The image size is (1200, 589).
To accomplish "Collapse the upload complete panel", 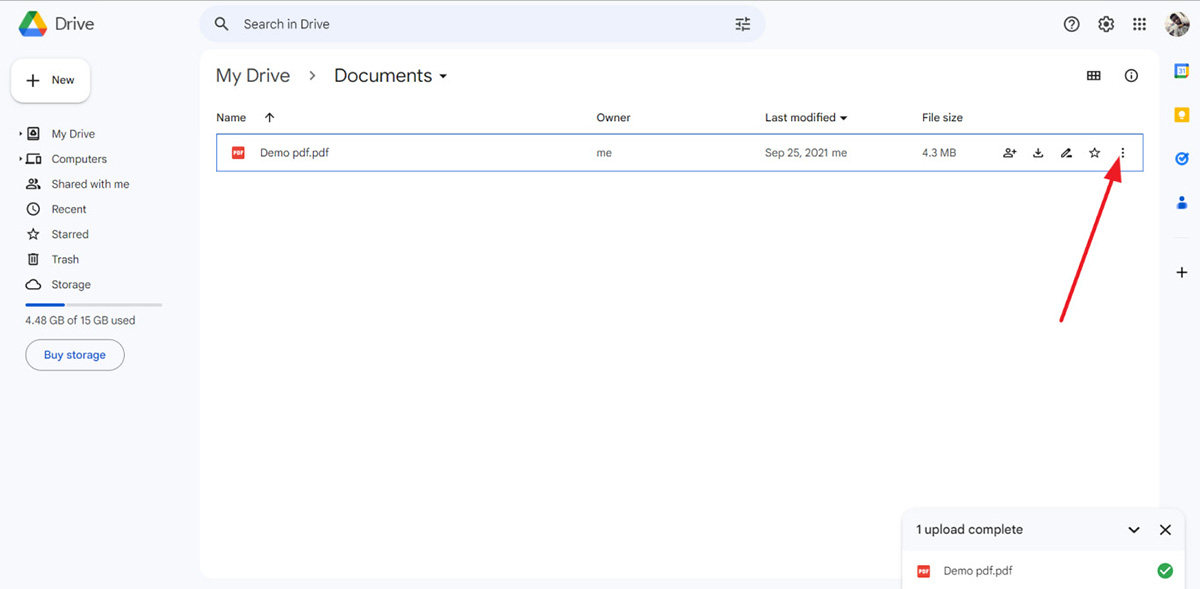I will pyautogui.click(x=1133, y=529).
